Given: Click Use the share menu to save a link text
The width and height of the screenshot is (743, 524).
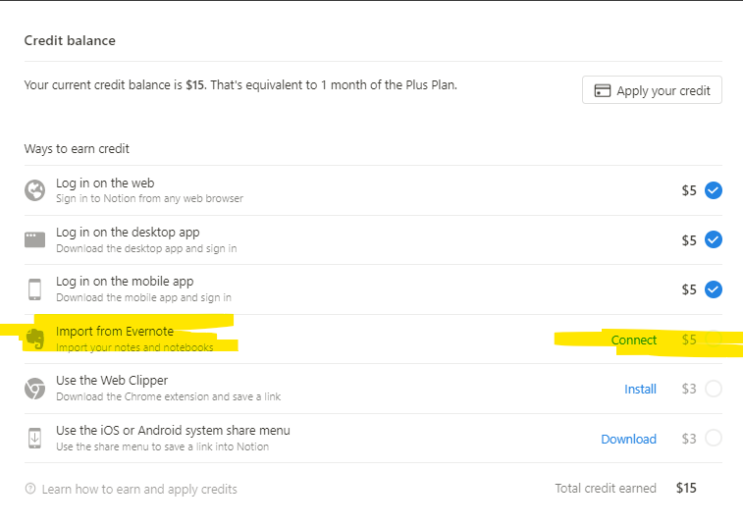Looking at the screenshot, I should coord(163,447).
